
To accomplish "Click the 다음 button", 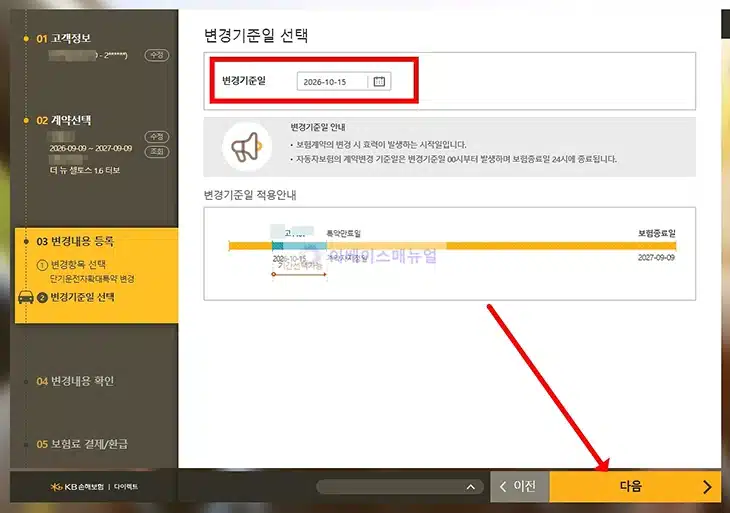I will (x=635, y=486).
